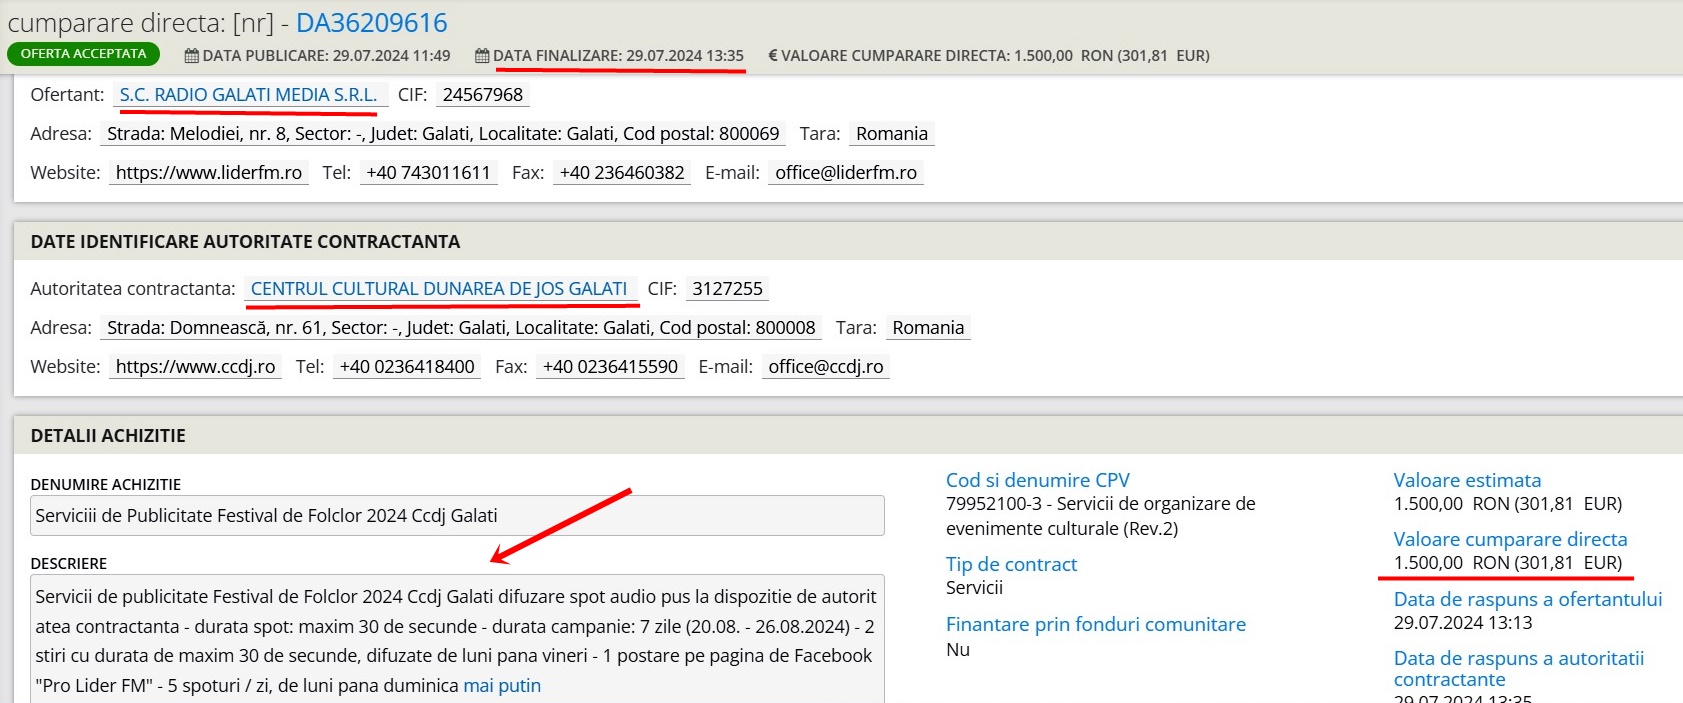
Task: Click the OFERTA ACCEPTATA status badge
Action: pos(83,54)
